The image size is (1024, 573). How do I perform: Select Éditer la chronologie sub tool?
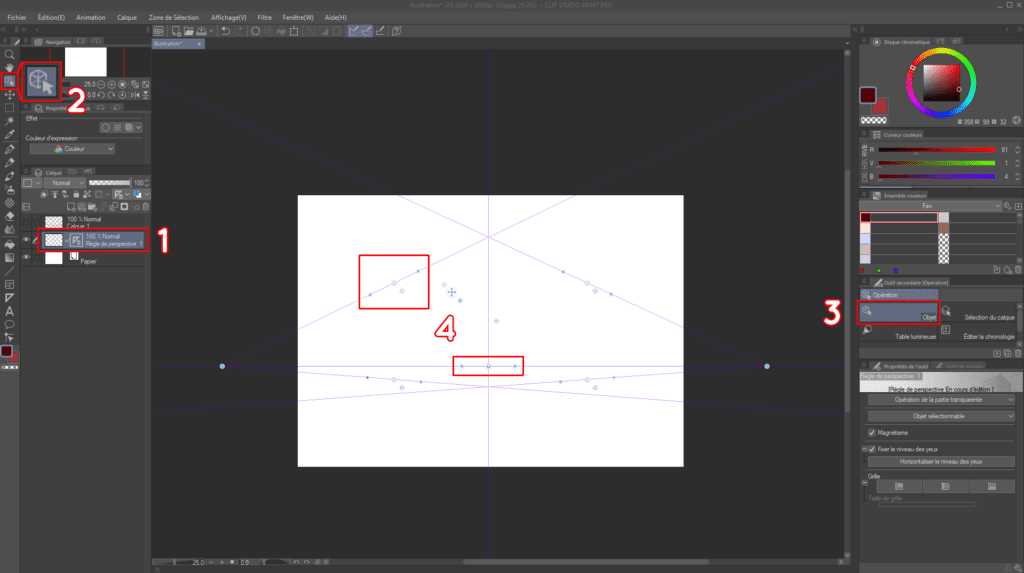point(978,332)
